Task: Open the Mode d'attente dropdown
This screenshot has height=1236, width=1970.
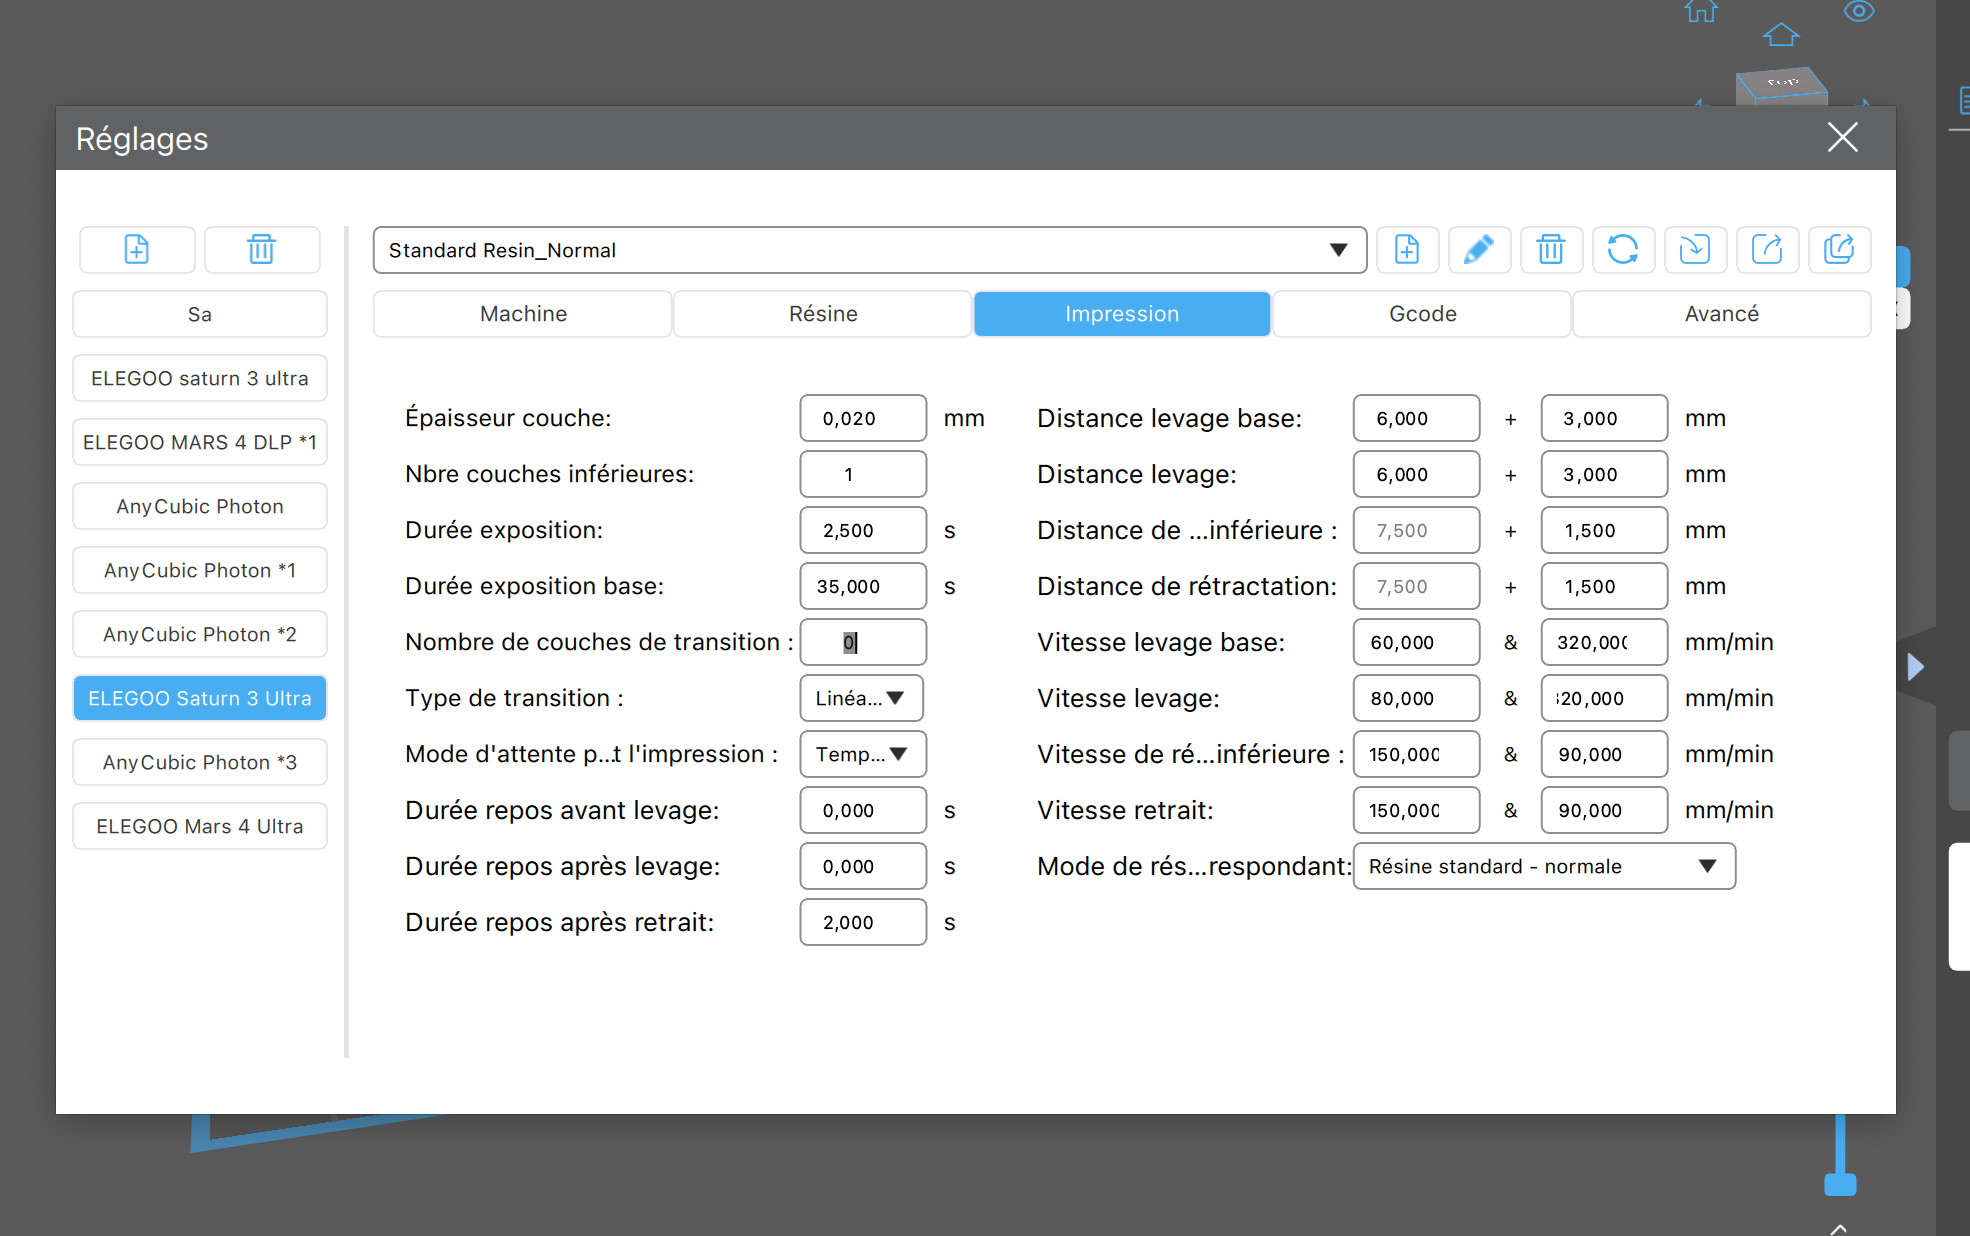Action: tap(862, 754)
